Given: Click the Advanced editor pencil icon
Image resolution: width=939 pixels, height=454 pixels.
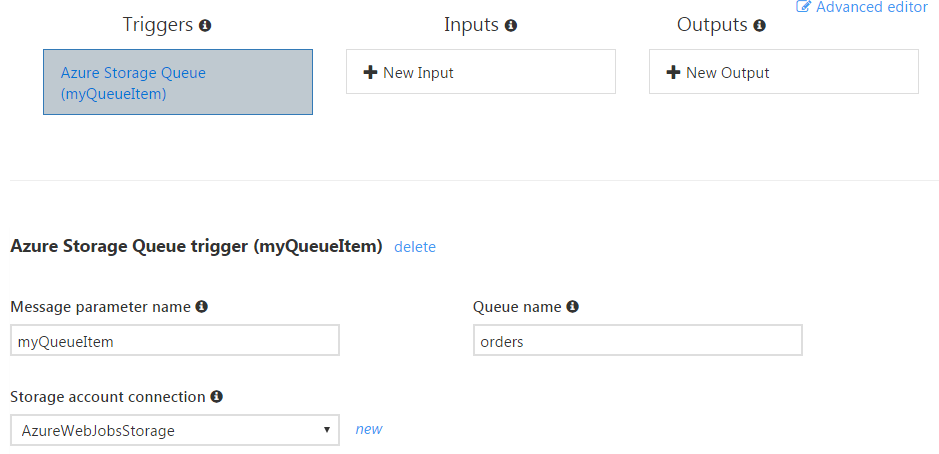Looking at the screenshot, I should 803,7.
